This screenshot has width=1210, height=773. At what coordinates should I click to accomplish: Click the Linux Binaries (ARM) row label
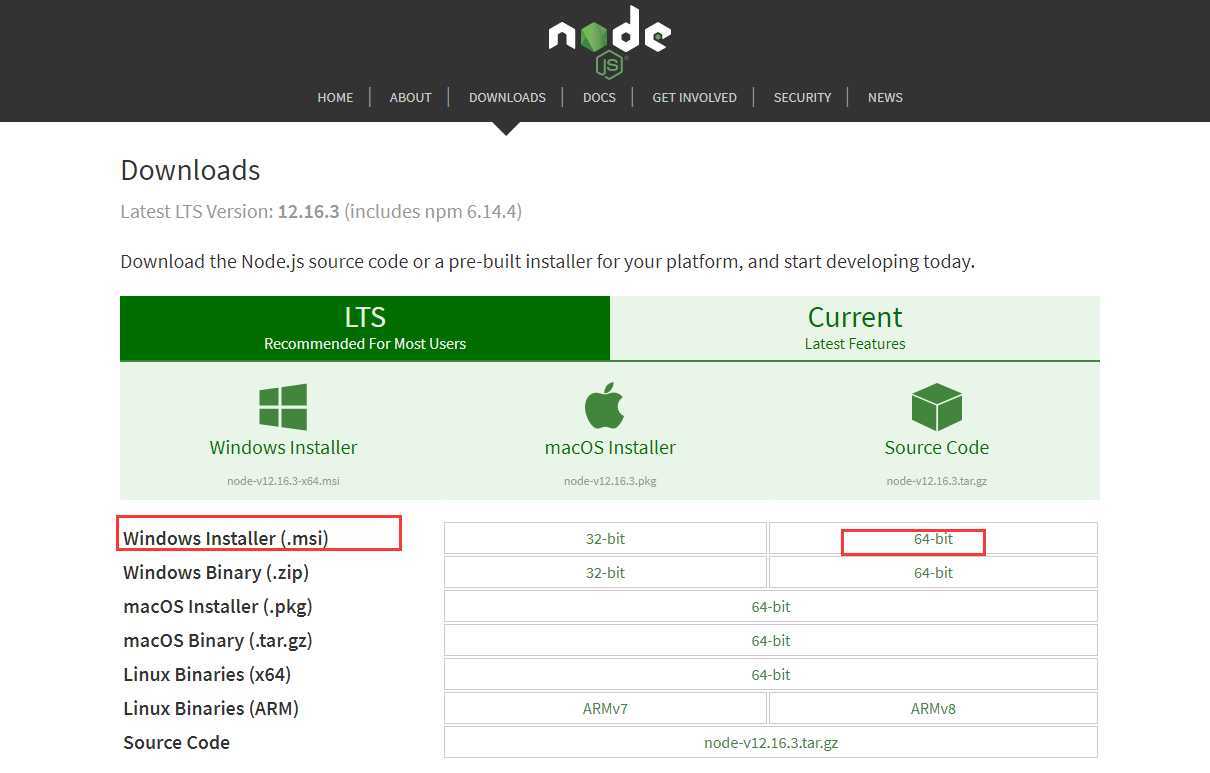coord(211,708)
